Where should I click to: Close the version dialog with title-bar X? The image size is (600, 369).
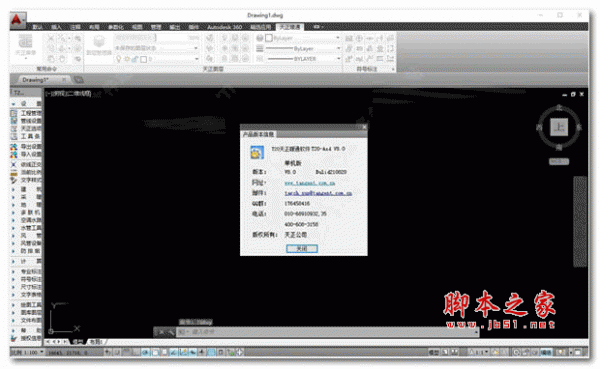364,127
